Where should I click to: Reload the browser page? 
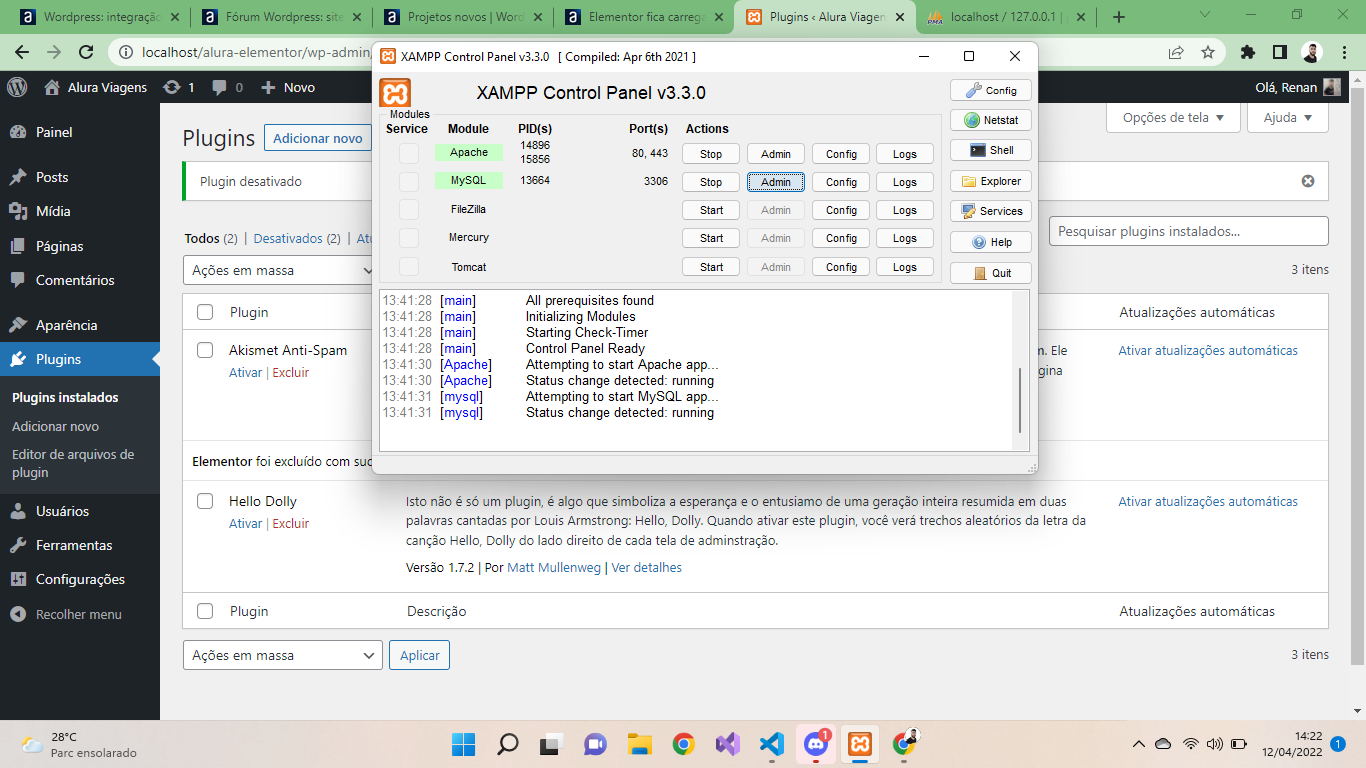coord(86,52)
